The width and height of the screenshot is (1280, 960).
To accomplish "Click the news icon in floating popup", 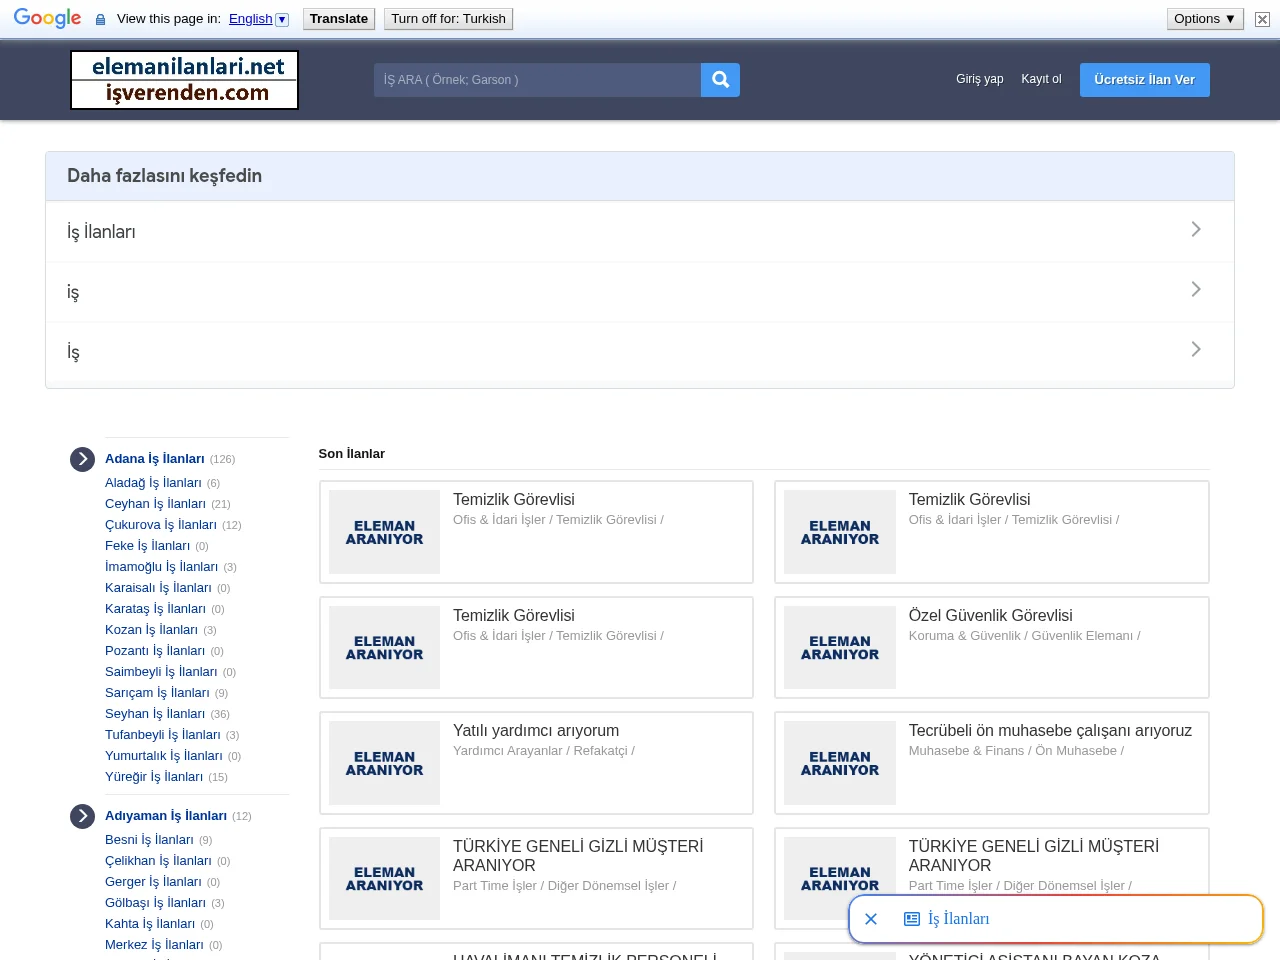I will (x=912, y=919).
